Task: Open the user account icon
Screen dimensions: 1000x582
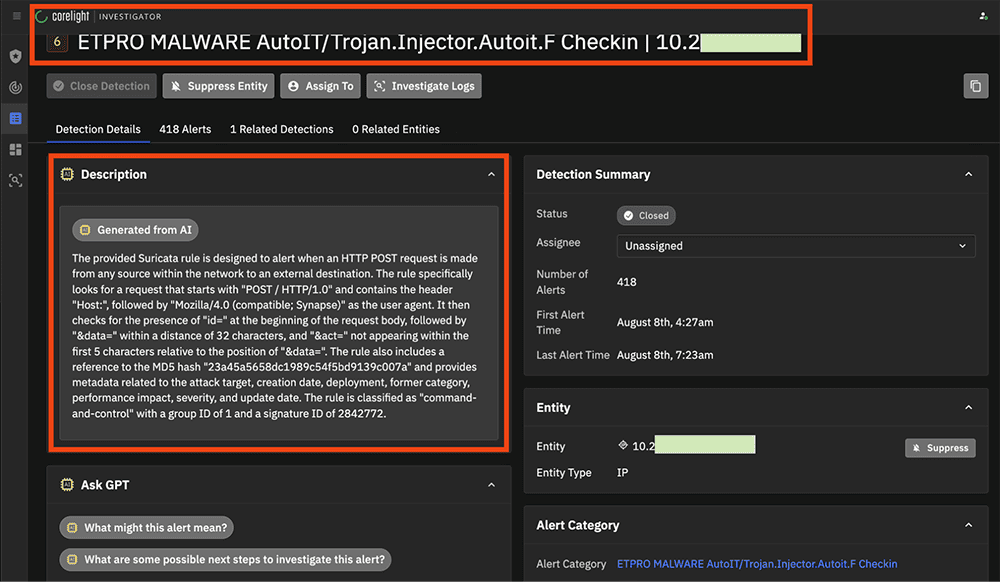Action: (983, 17)
